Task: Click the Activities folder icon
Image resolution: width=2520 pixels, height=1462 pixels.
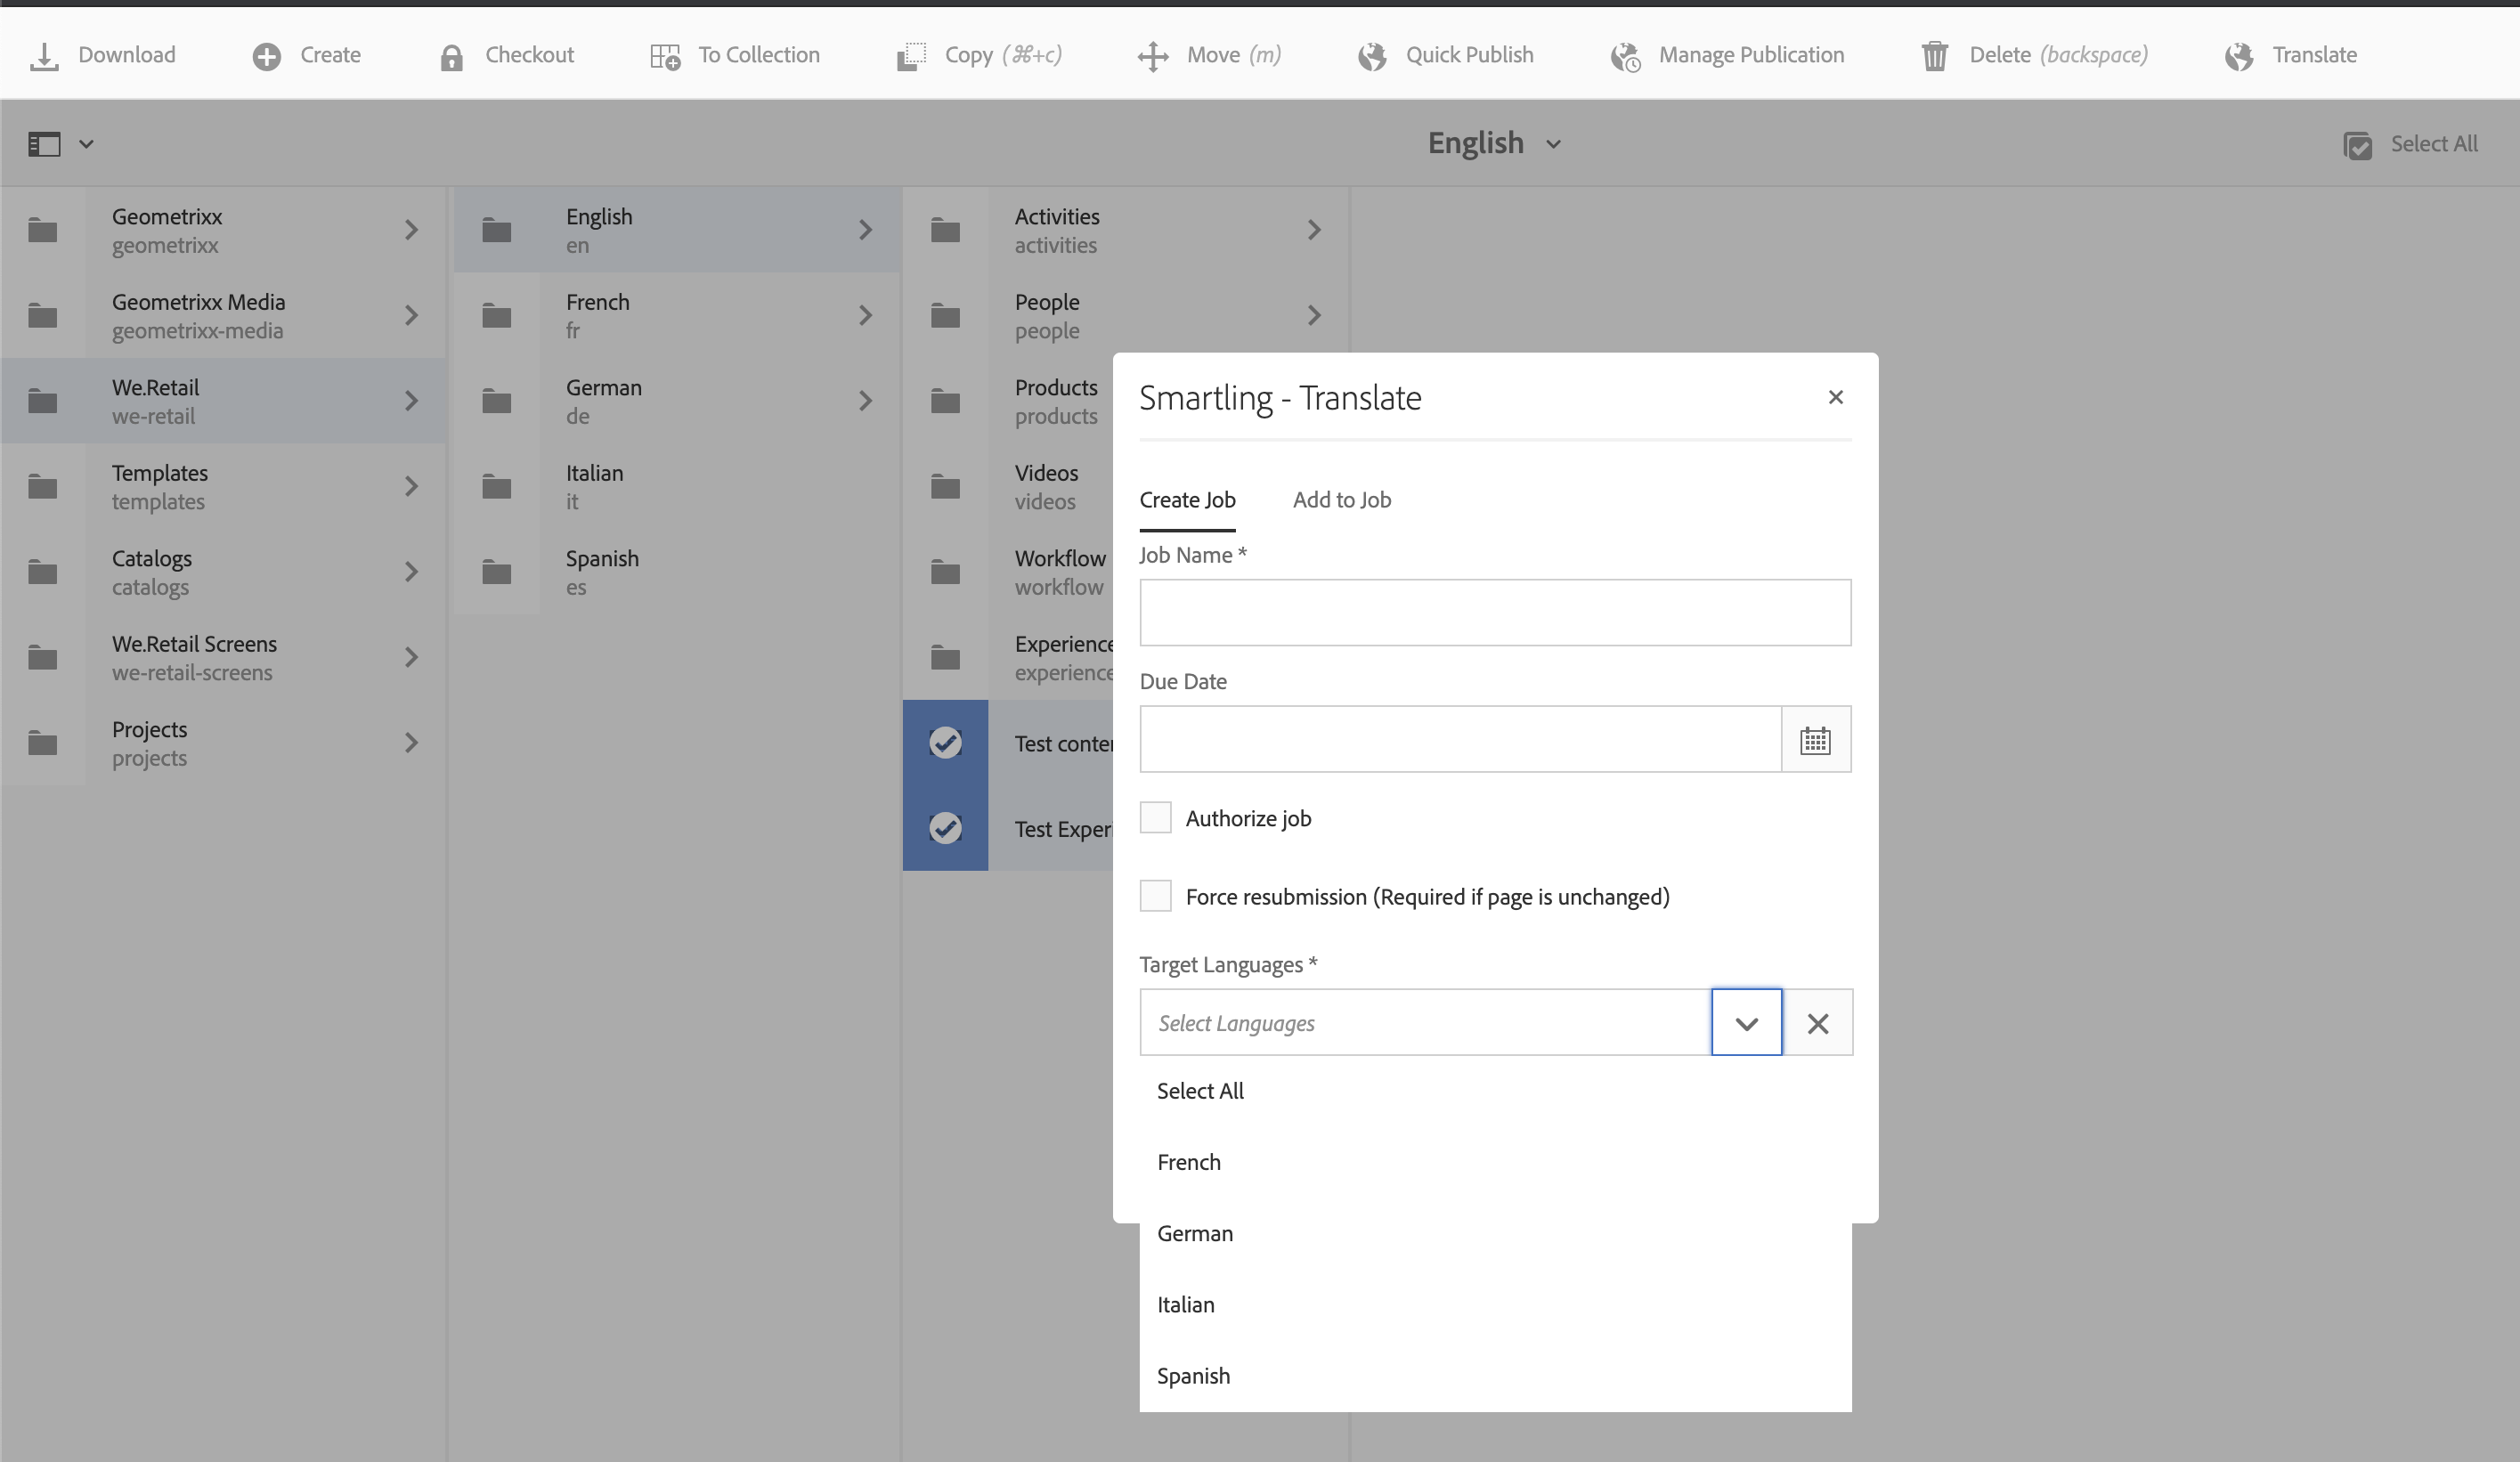Action: [945, 230]
